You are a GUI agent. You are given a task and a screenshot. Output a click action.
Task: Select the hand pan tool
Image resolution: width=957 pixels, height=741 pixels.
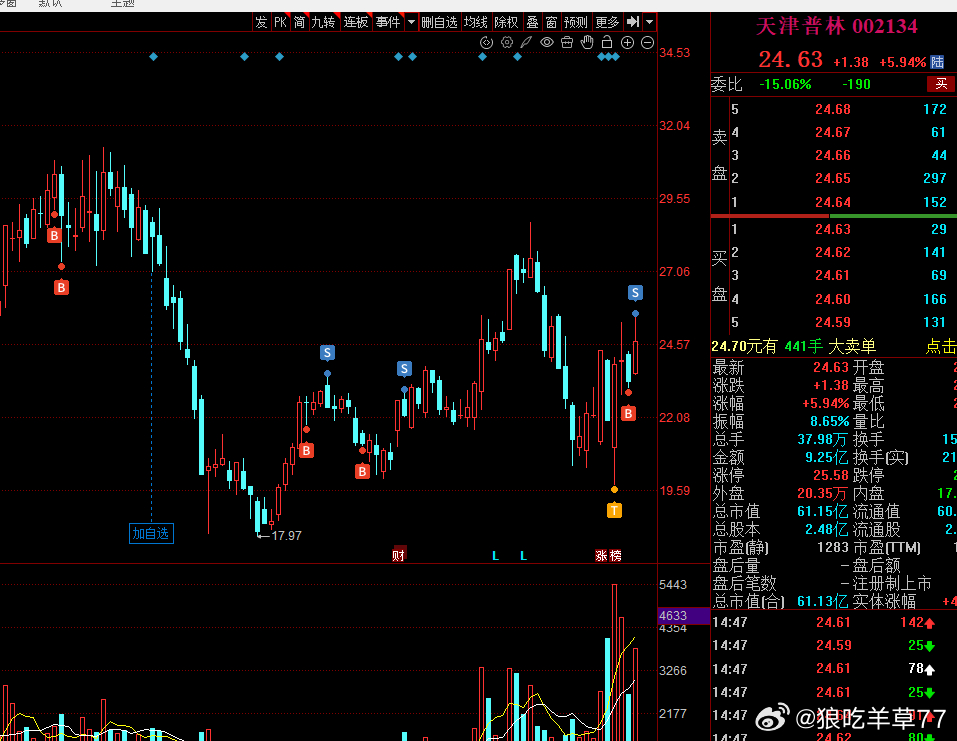[587, 42]
